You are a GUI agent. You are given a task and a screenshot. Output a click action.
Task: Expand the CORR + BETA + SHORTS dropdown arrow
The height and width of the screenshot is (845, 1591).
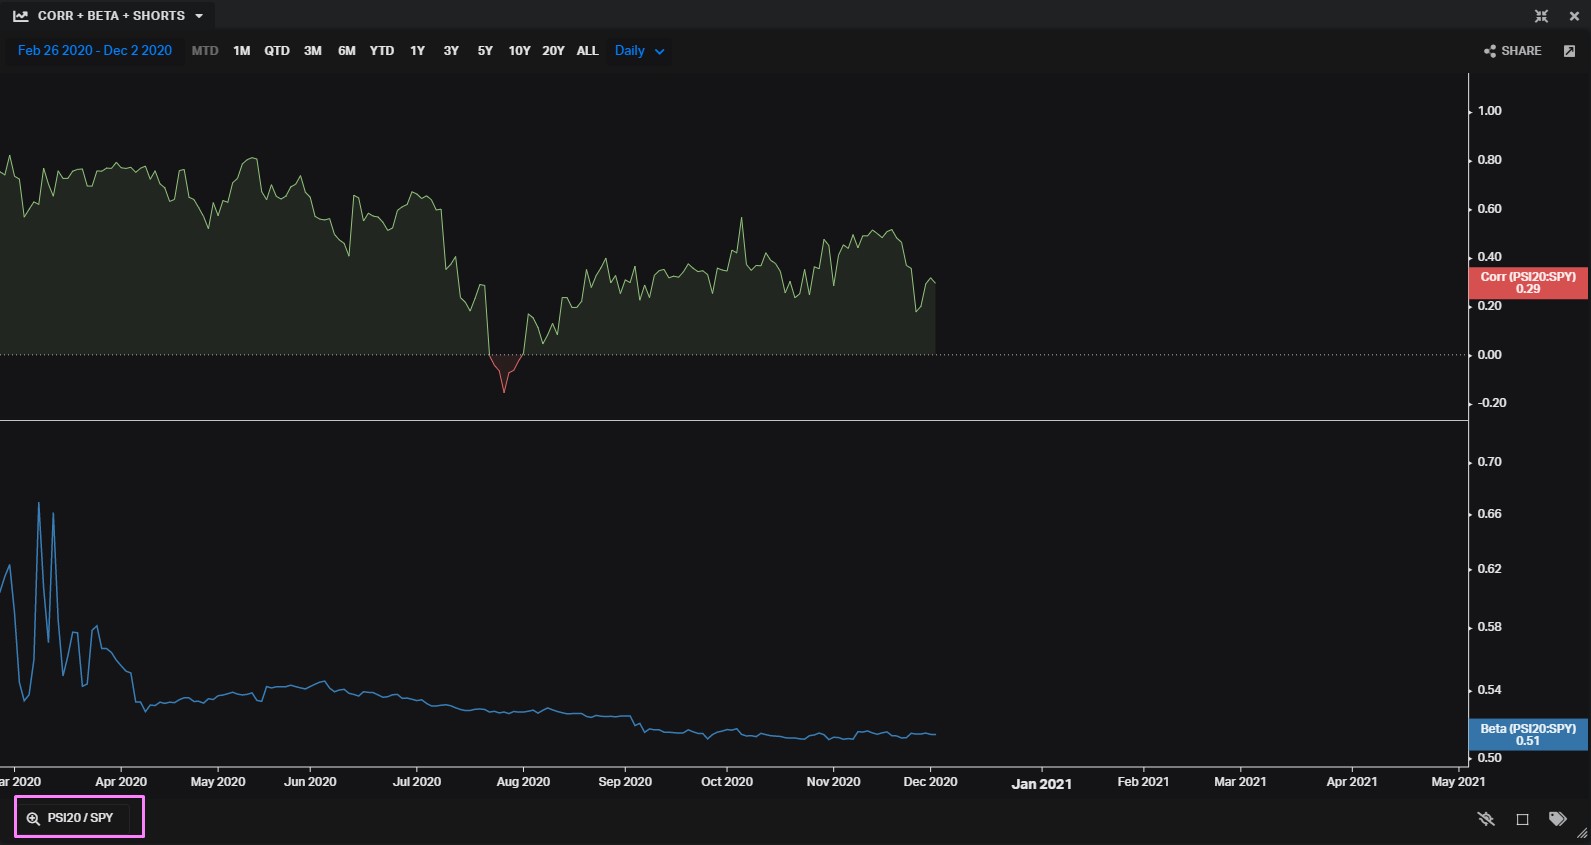pyautogui.click(x=199, y=16)
